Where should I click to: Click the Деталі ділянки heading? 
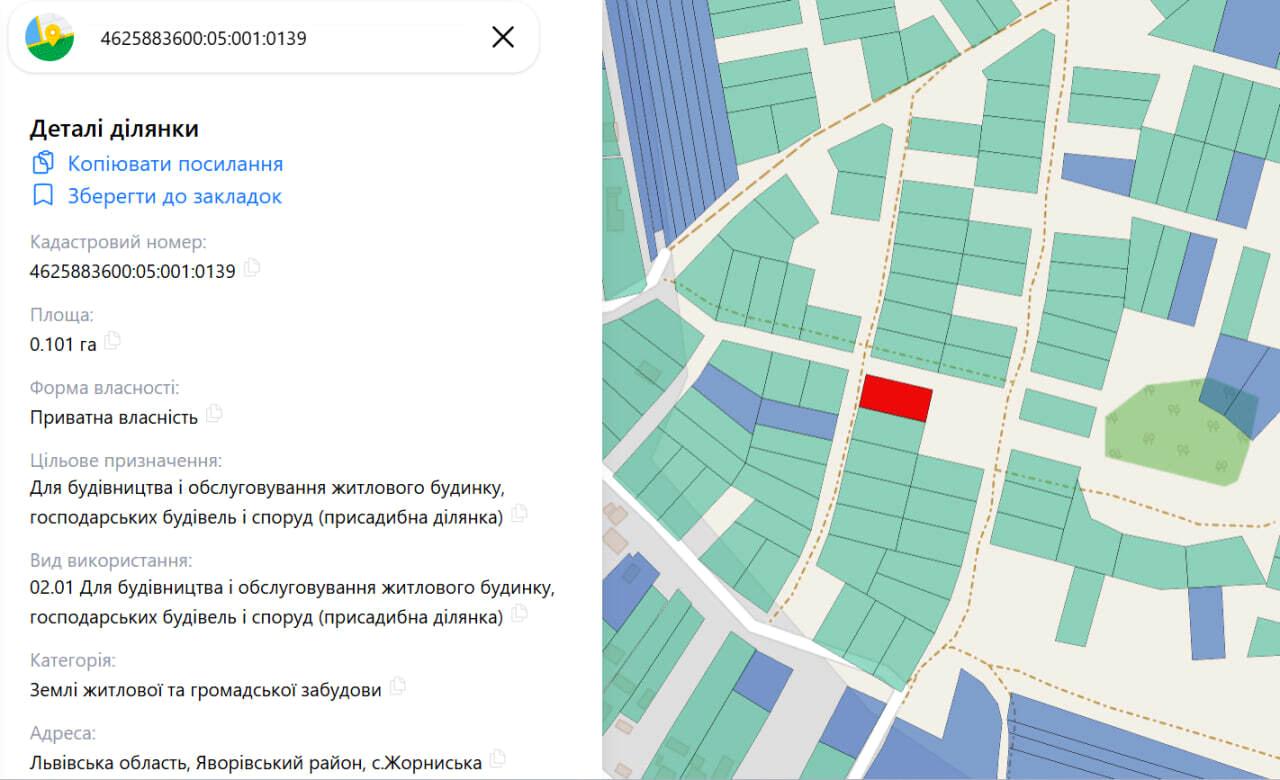pos(114,129)
